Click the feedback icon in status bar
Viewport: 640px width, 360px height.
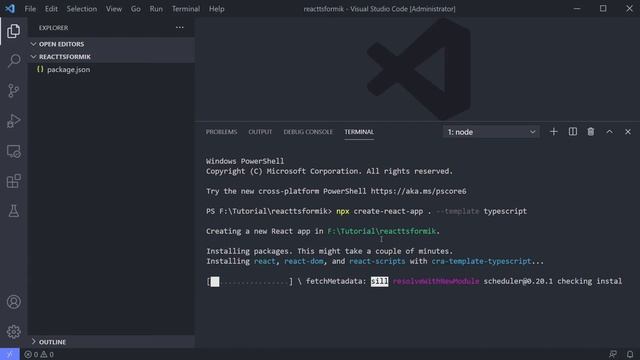pos(613,354)
